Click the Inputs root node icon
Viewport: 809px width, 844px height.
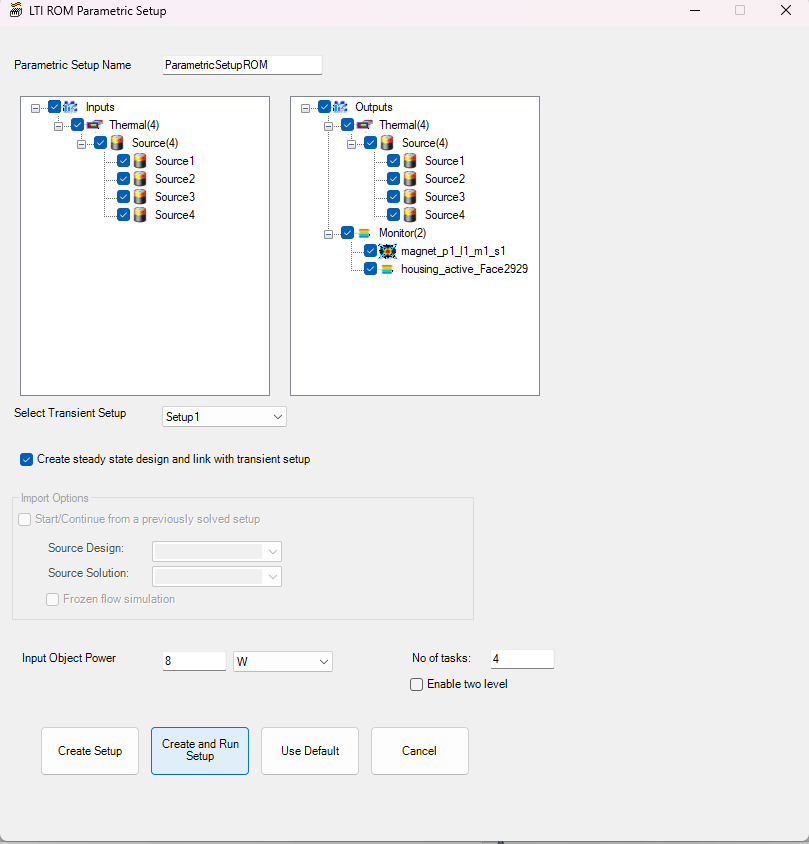71,107
